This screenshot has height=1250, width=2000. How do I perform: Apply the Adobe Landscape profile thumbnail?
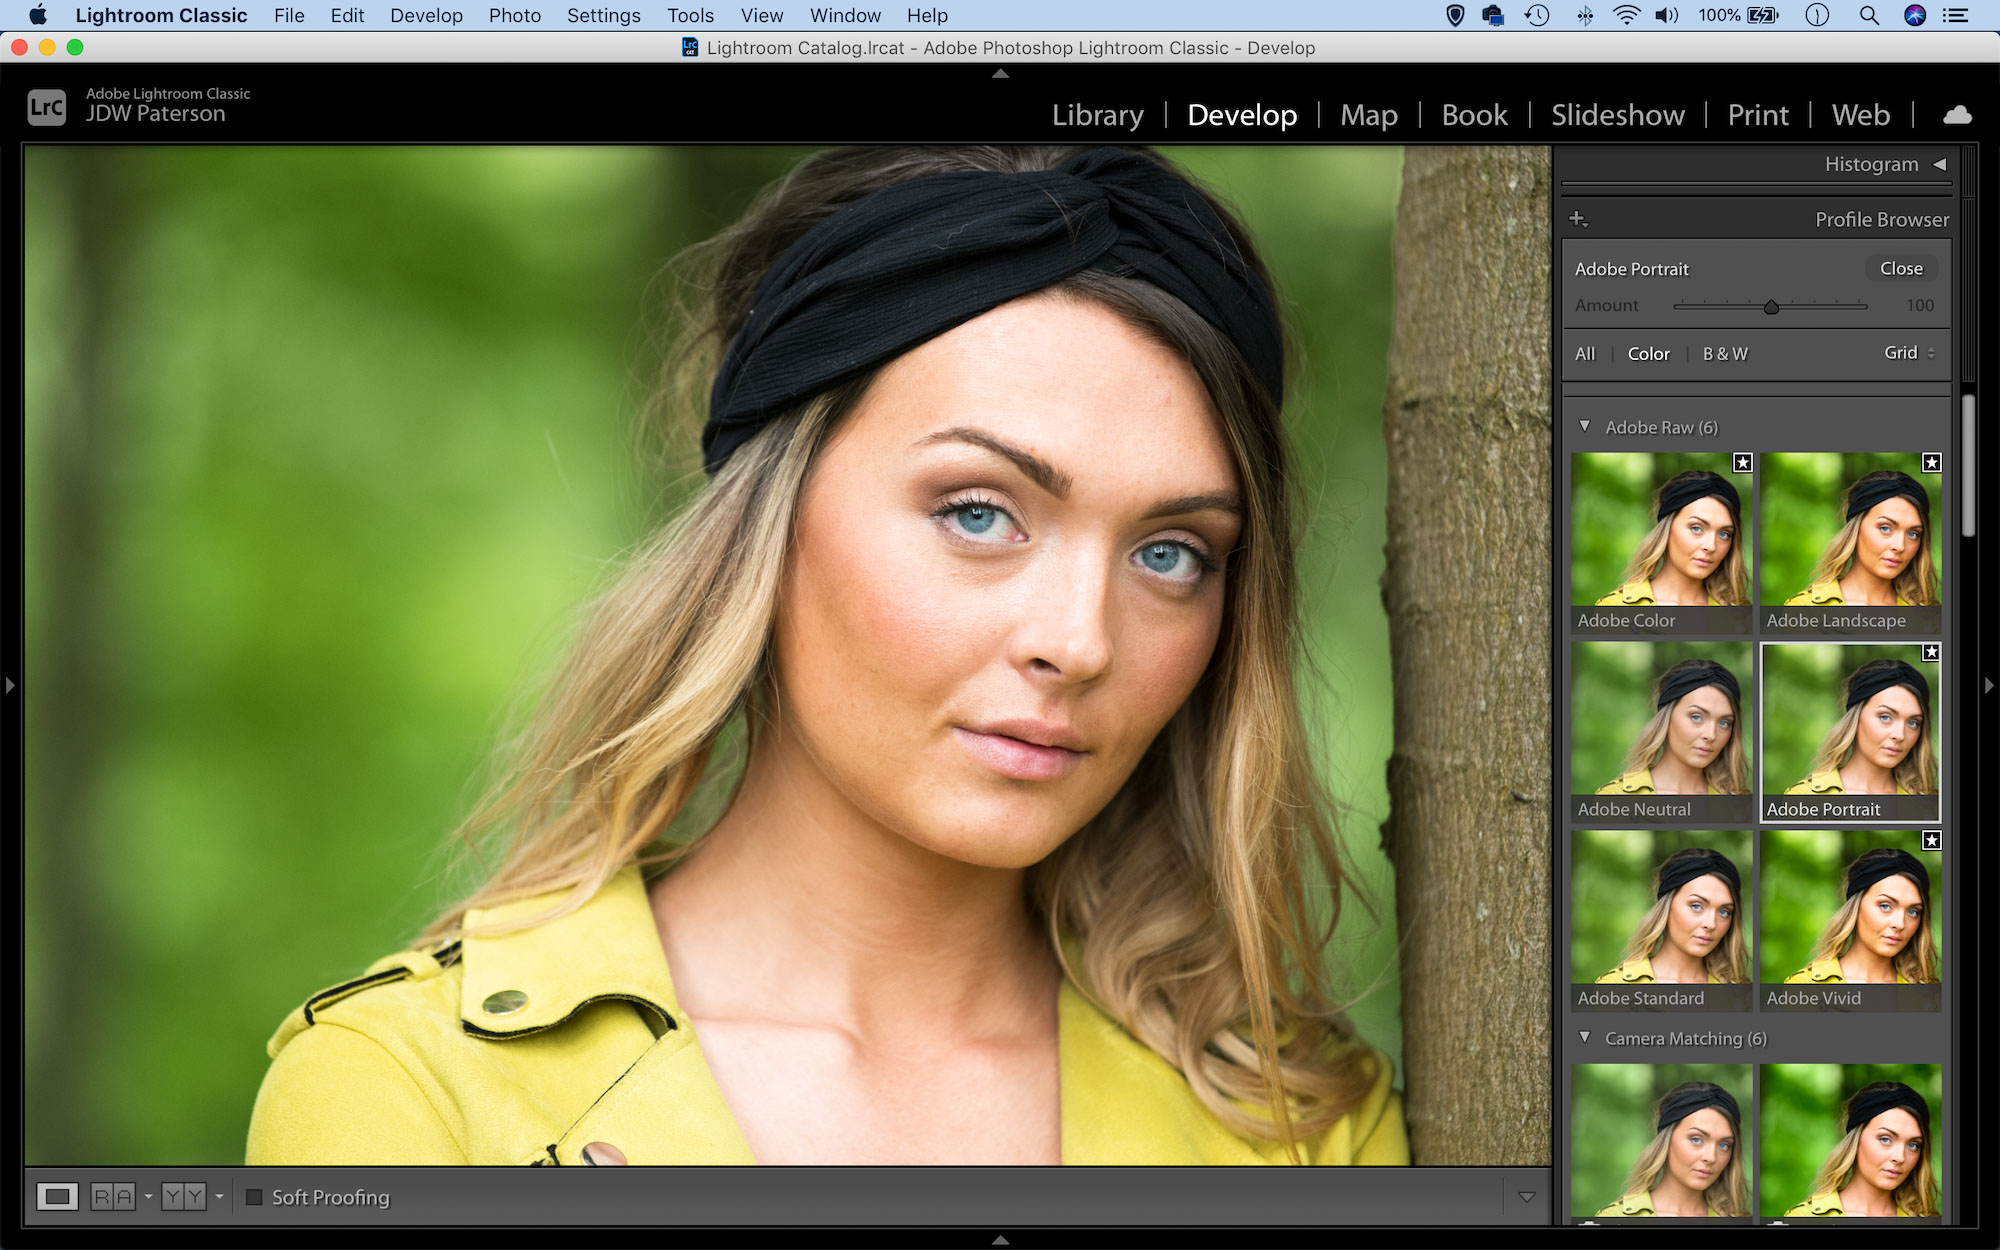click(1850, 542)
